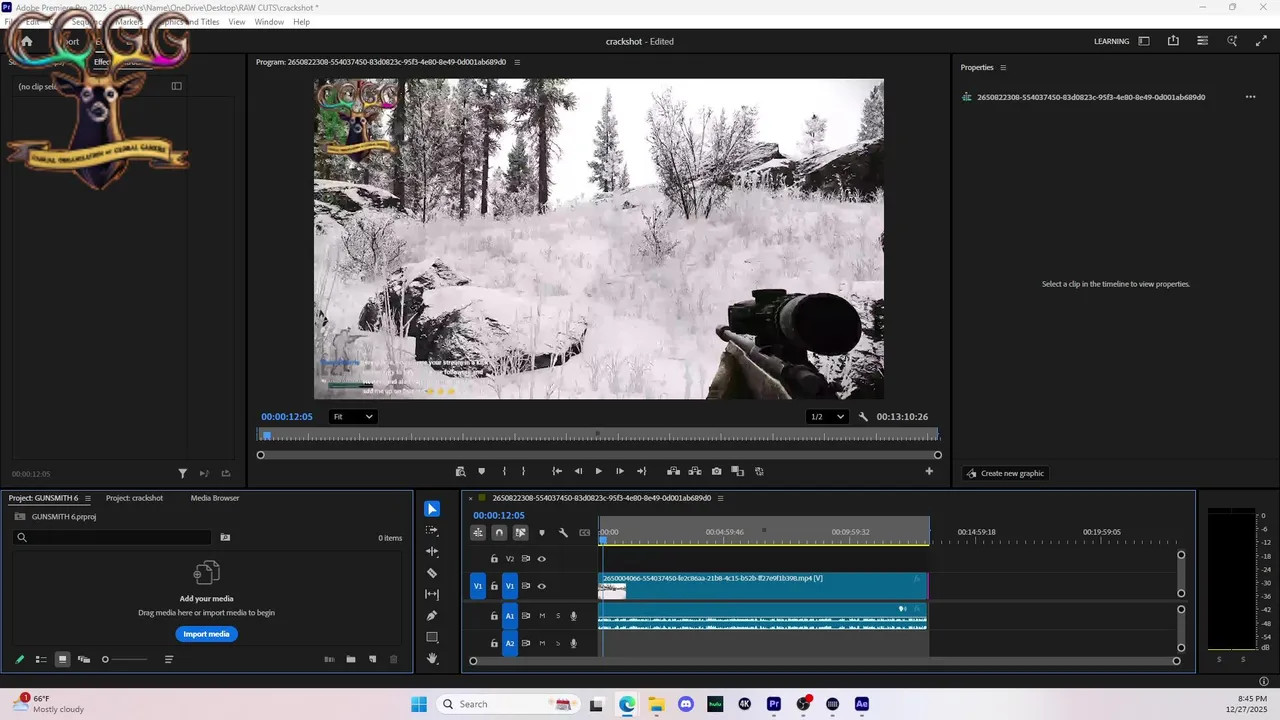1280x720 pixels.
Task: Open Project panel sort options
Action: point(169,659)
